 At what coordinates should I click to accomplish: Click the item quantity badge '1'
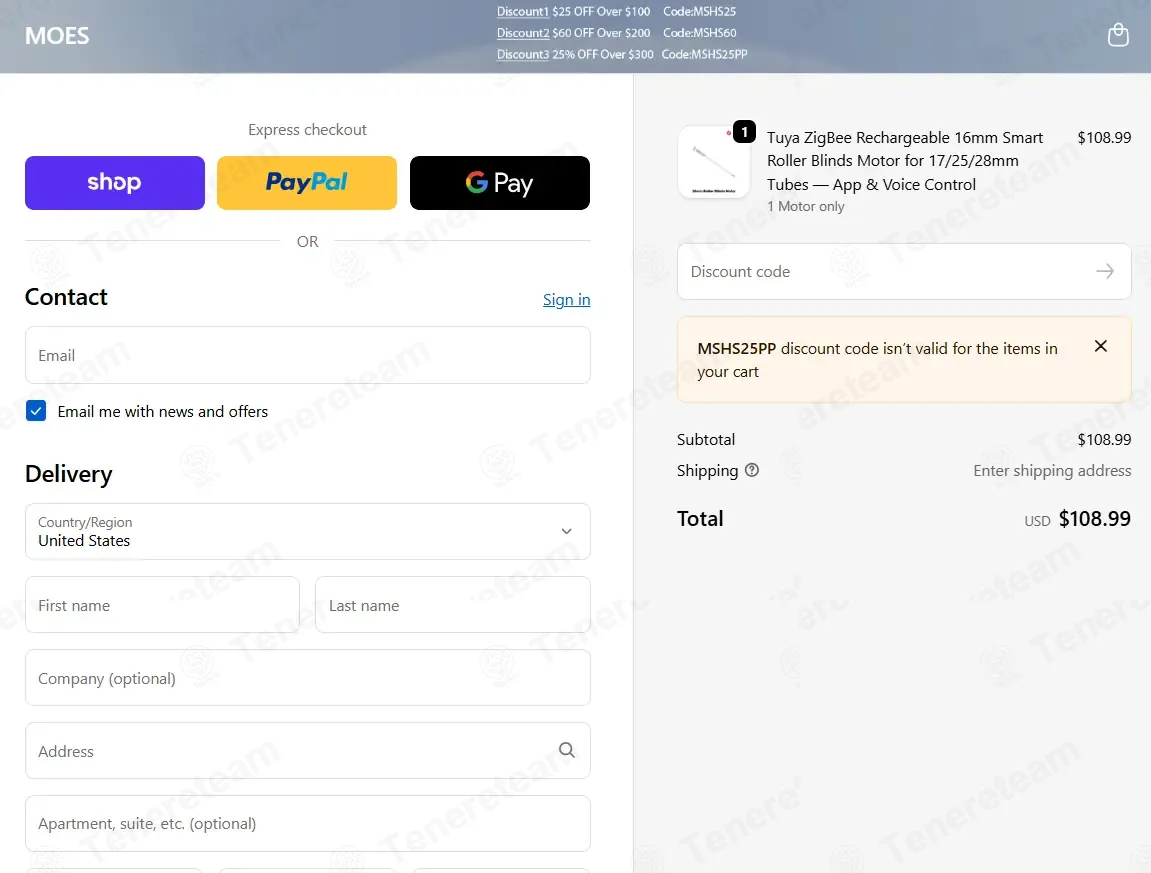click(x=744, y=131)
